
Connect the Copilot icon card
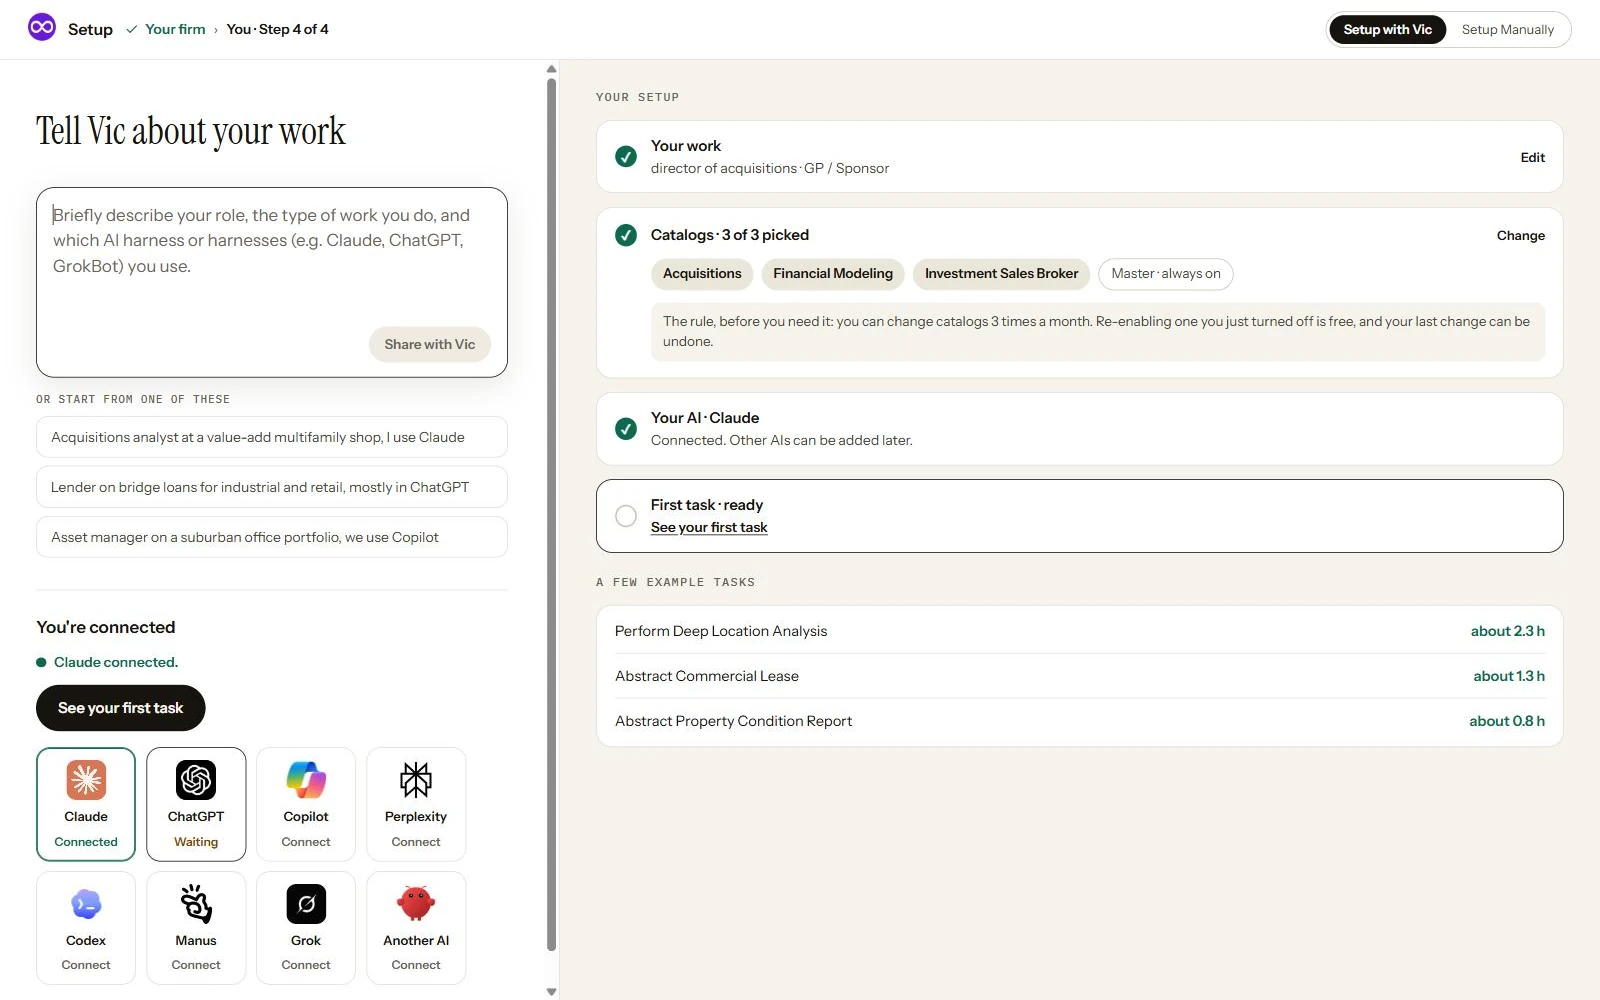(x=306, y=804)
